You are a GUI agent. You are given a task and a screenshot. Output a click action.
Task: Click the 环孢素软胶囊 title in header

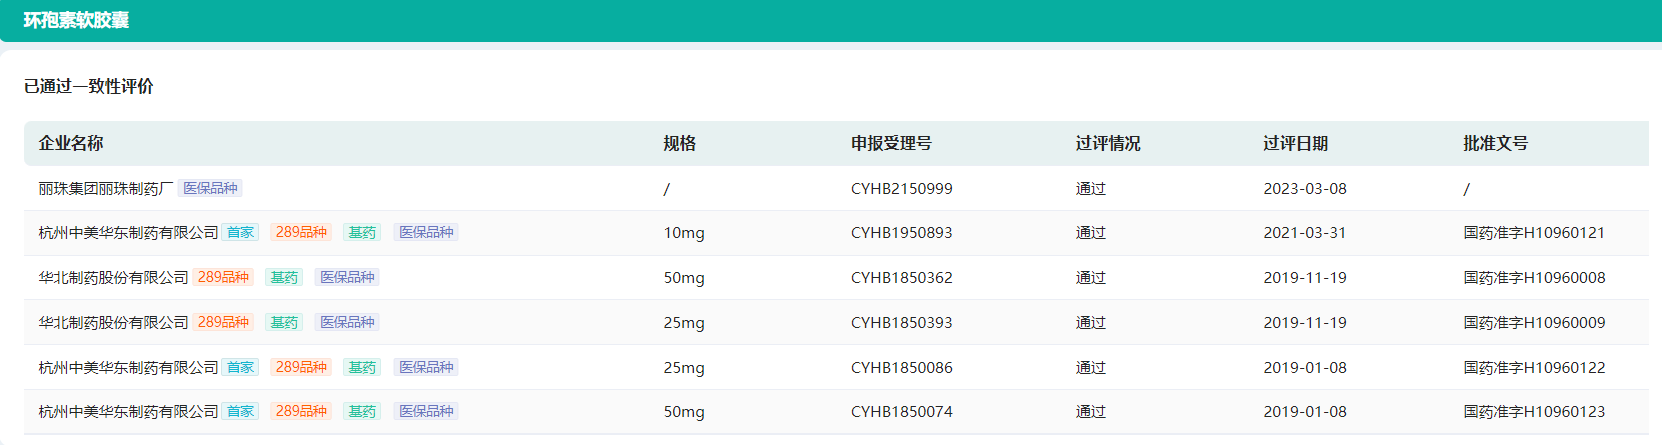76,20
